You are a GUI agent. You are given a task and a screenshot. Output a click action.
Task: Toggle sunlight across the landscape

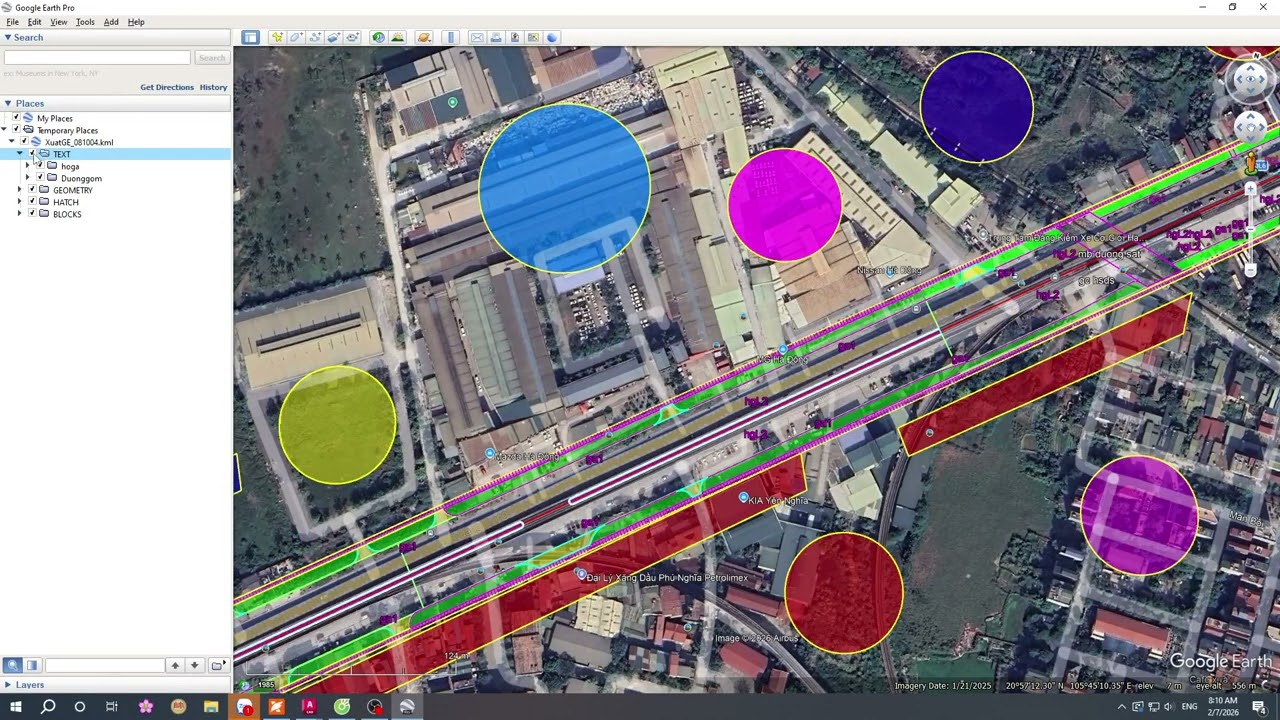pos(397,37)
